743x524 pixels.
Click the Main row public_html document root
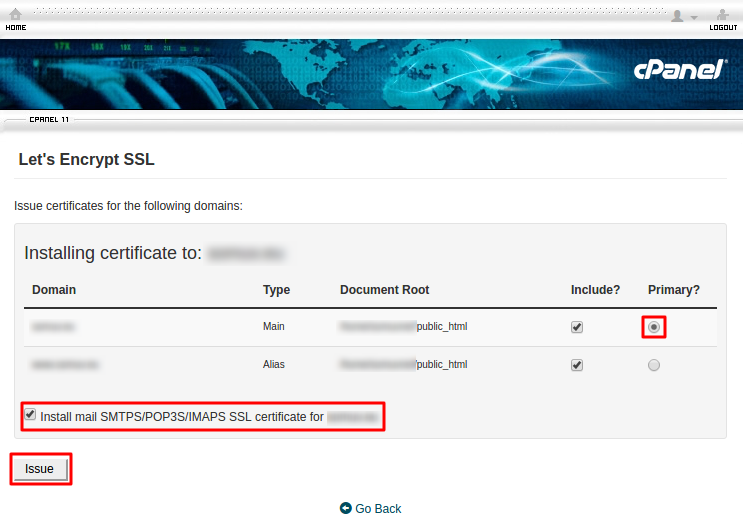[x=442, y=326]
